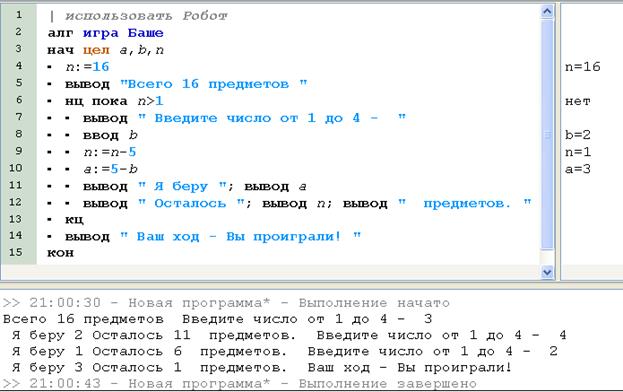623x392 pixels.
Task: Click the margin value 'нет'
Action: tap(578, 101)
